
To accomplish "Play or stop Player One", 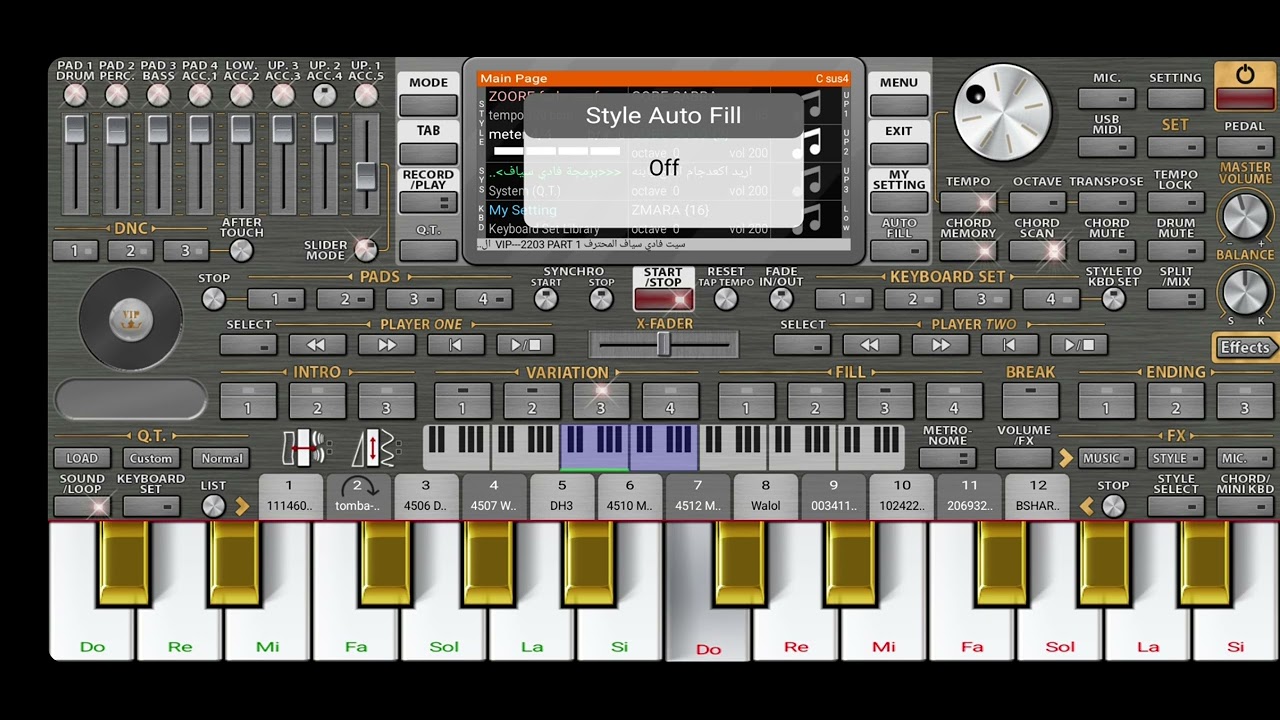I will (525, 345).
